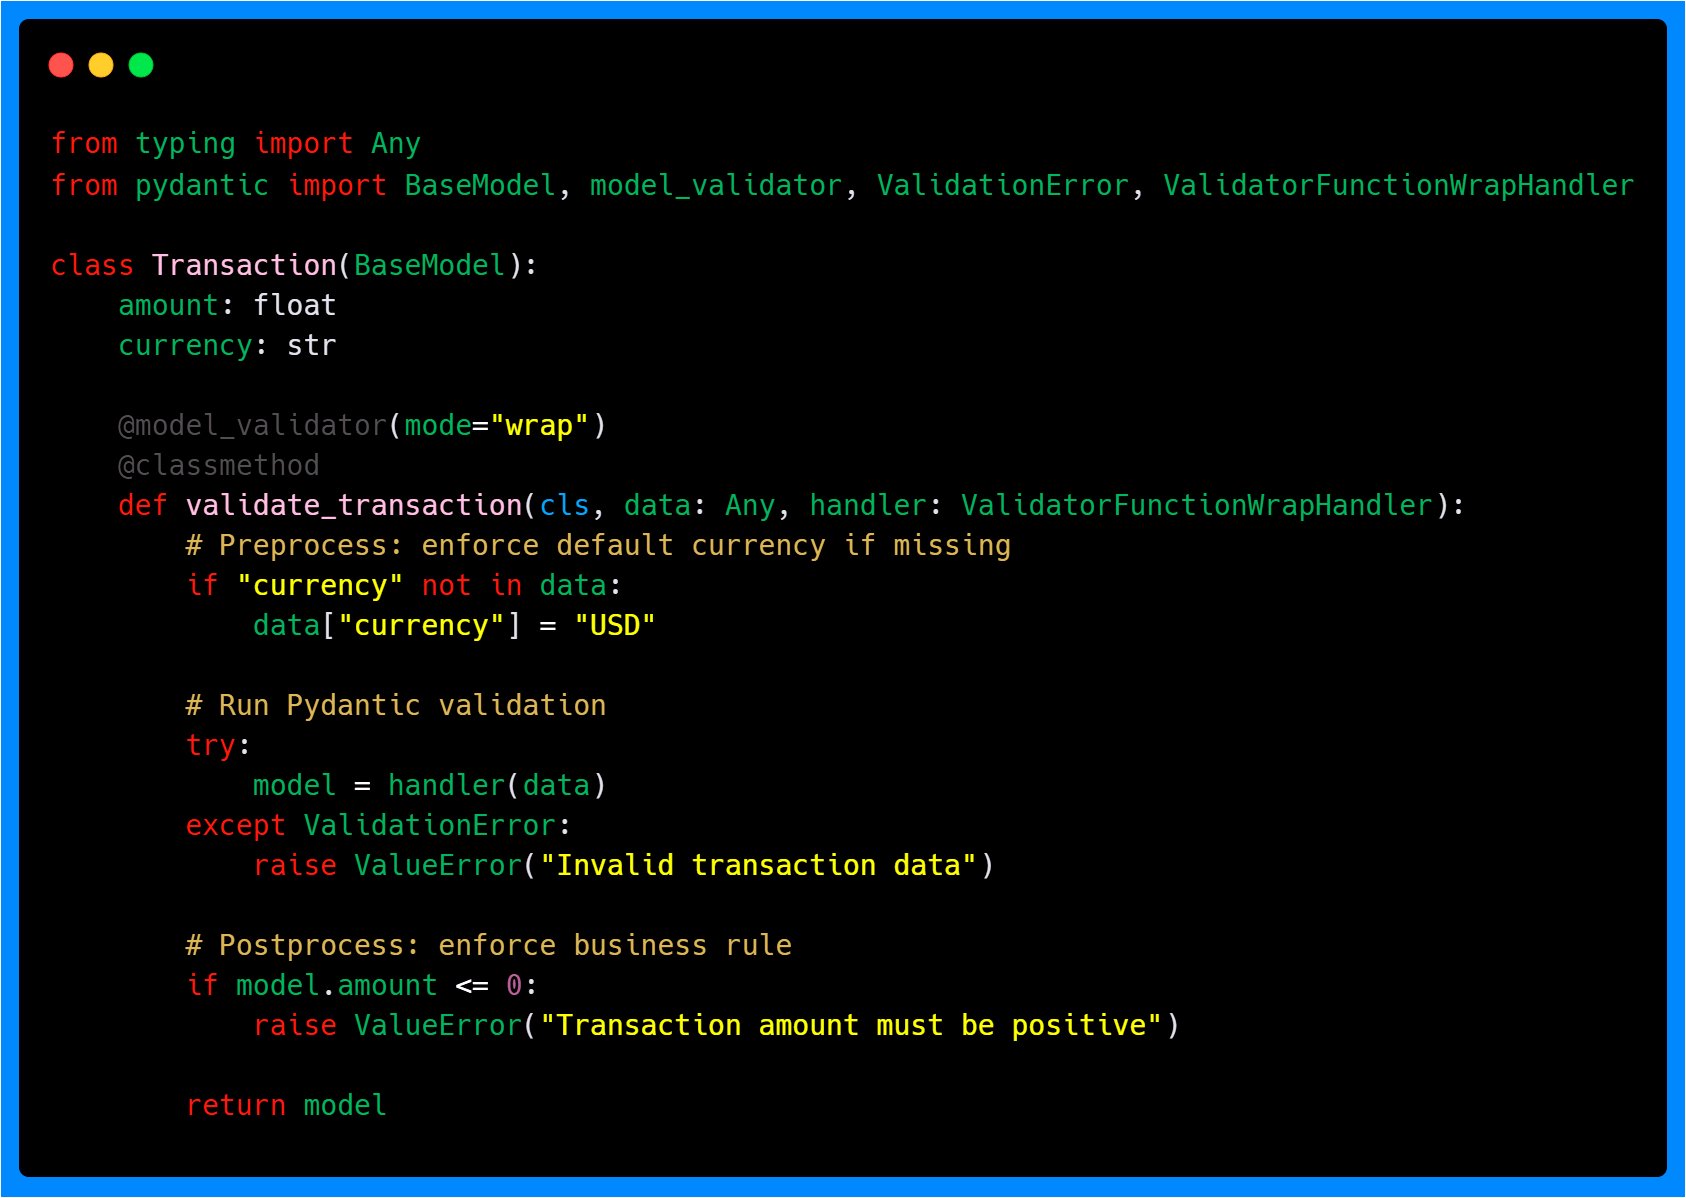Click the red traffic light window control
Image resolution: width=1686 pixels, height=1198 pixels.
(61, 64)
